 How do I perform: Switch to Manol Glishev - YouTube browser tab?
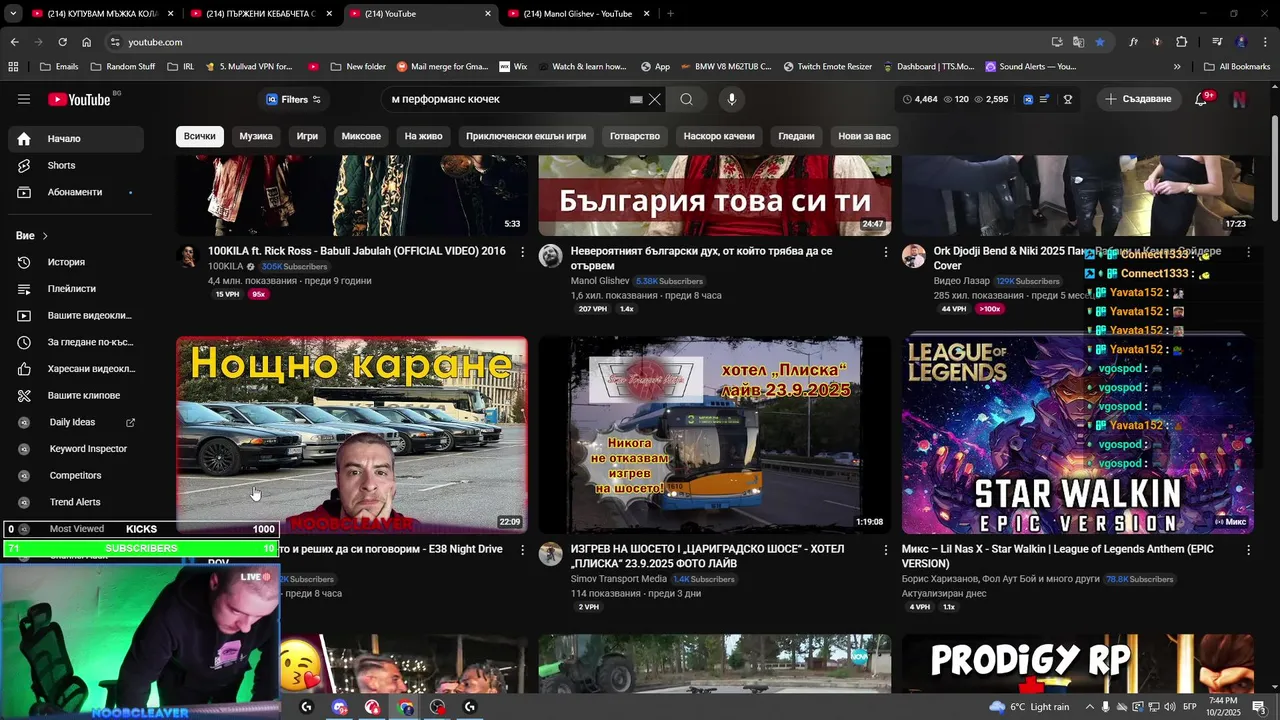[x=577, y=14]
